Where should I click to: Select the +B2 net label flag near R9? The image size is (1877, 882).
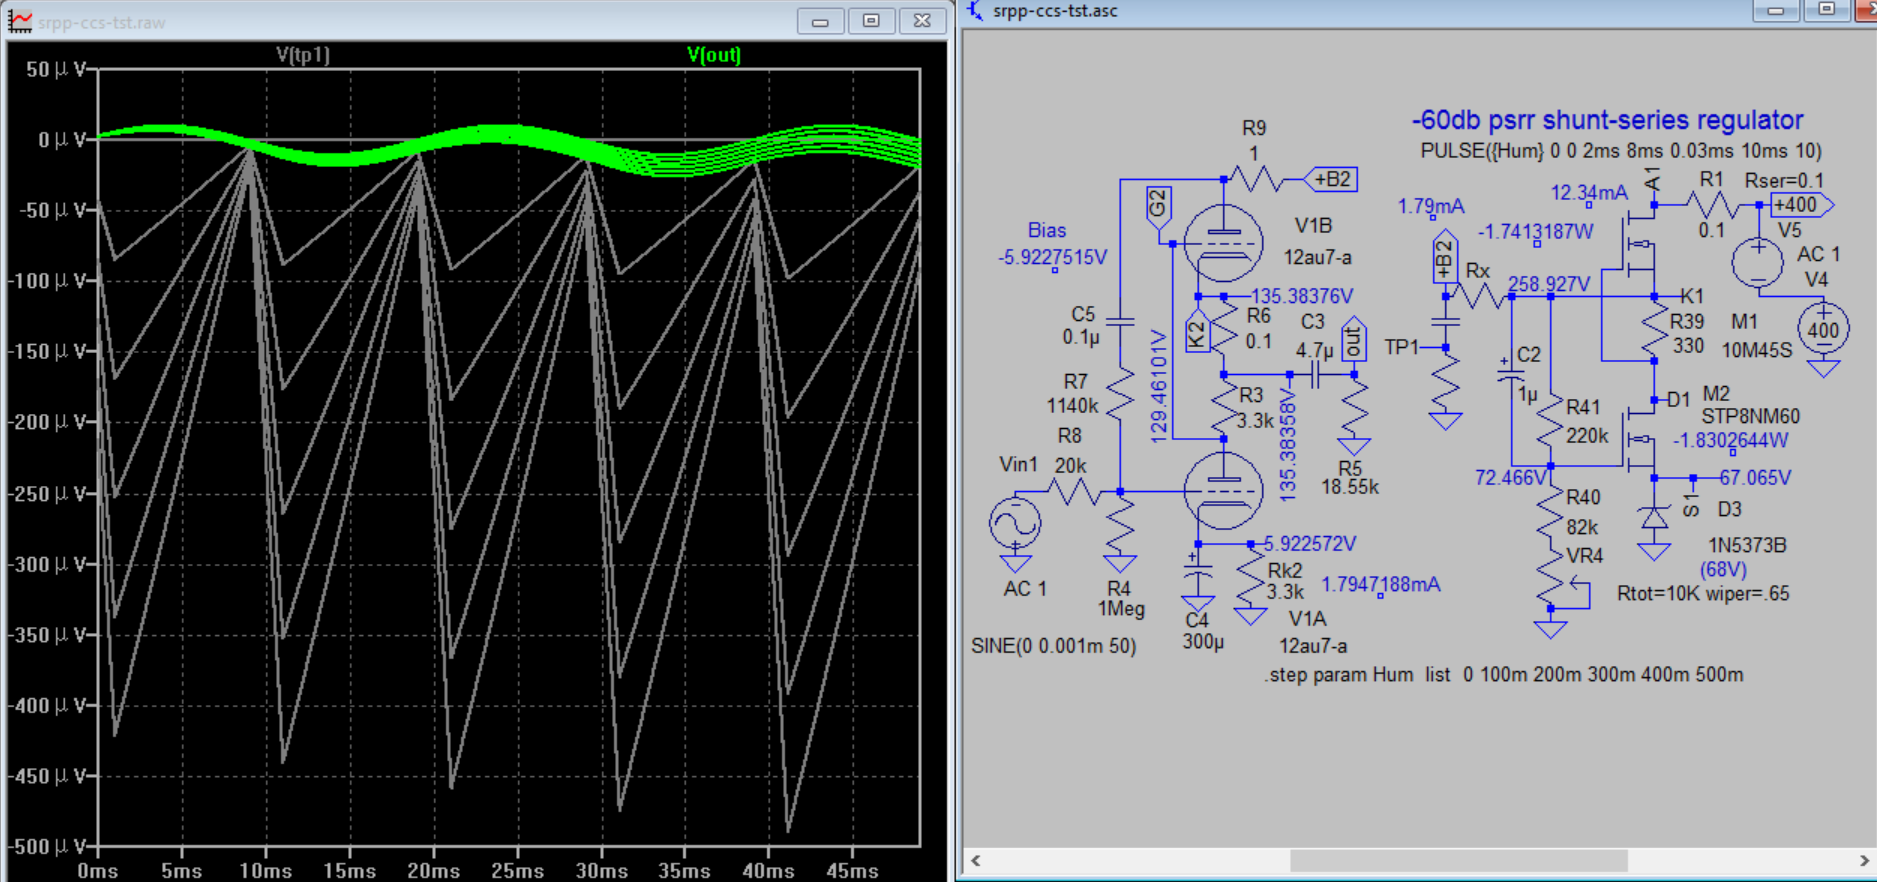[1331, 179]
